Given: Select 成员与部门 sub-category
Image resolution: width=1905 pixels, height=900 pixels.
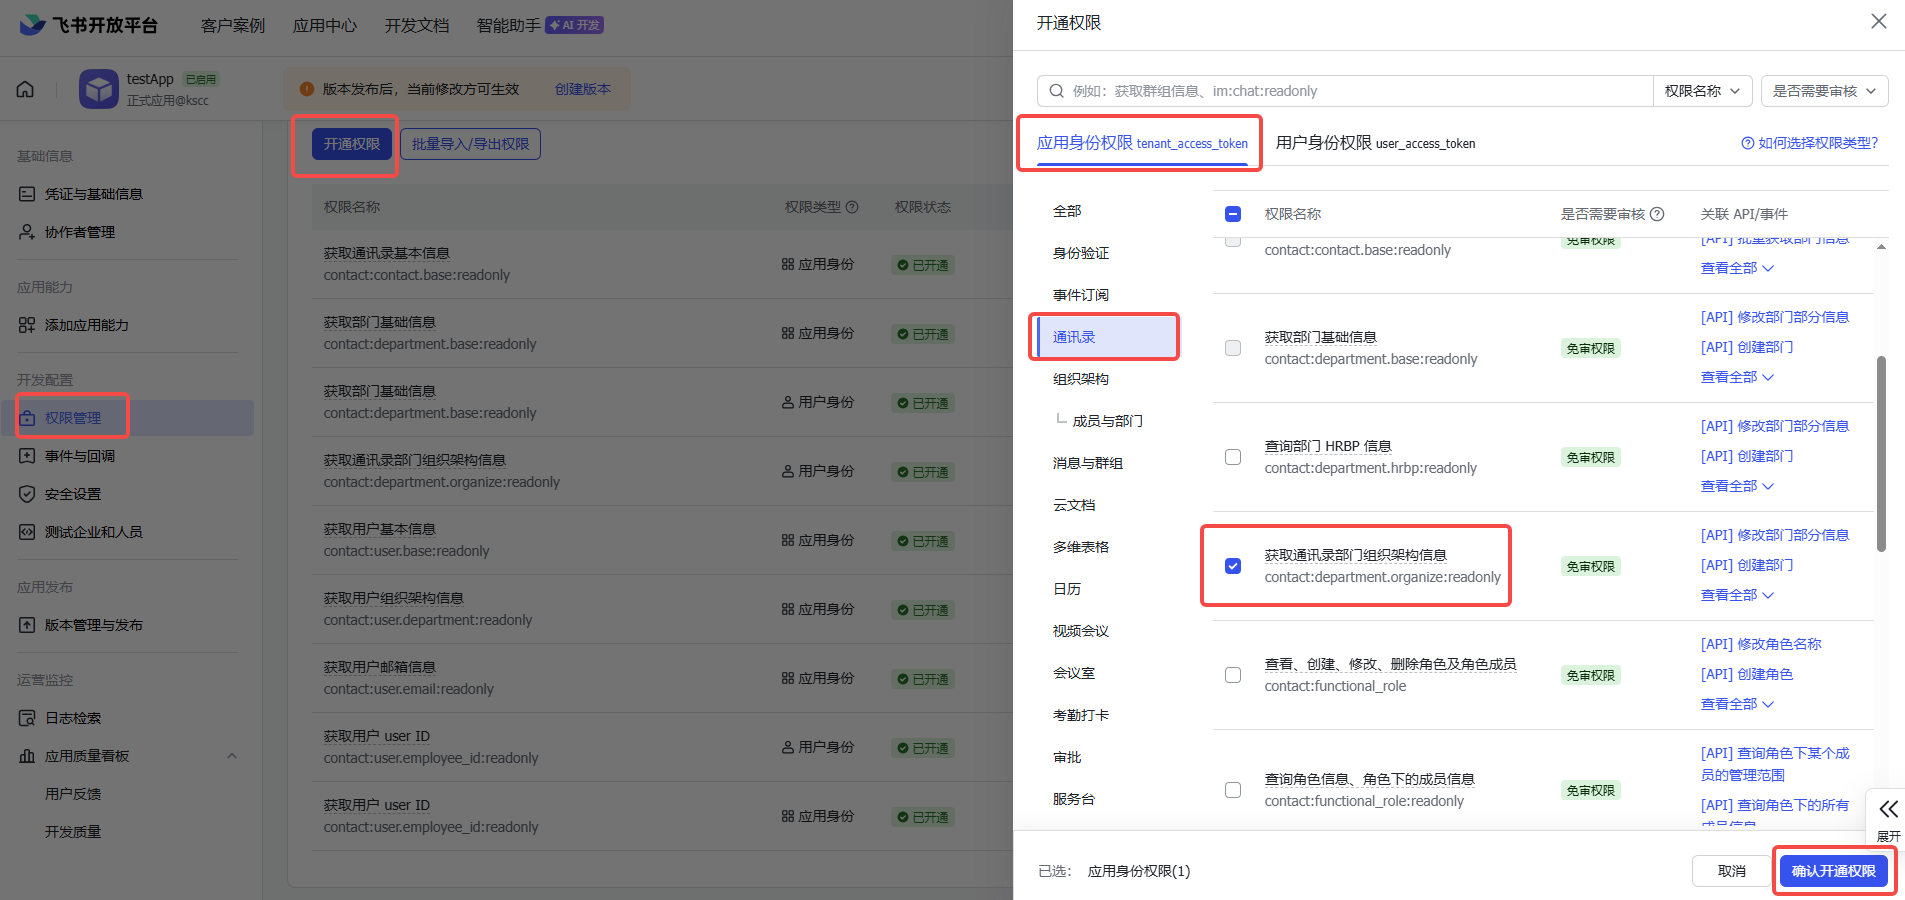Looking at the screenshot, I should (x=1107, y=421).
